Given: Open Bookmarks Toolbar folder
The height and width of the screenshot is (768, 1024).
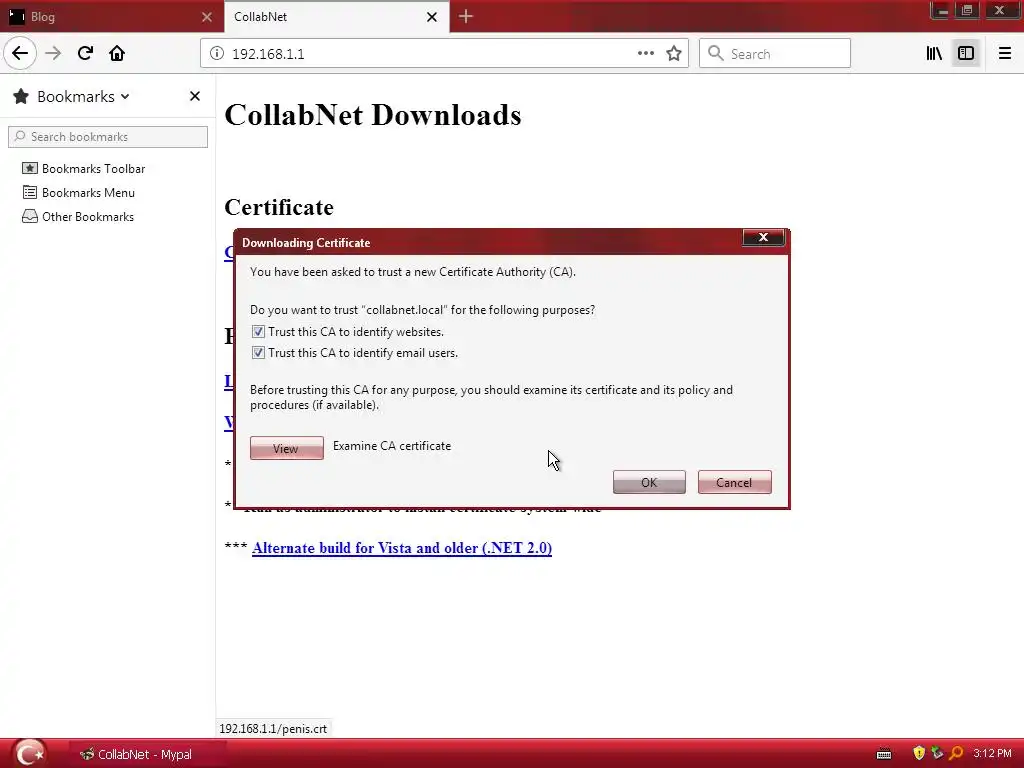Looking at the screenshot, I should 84,168.
